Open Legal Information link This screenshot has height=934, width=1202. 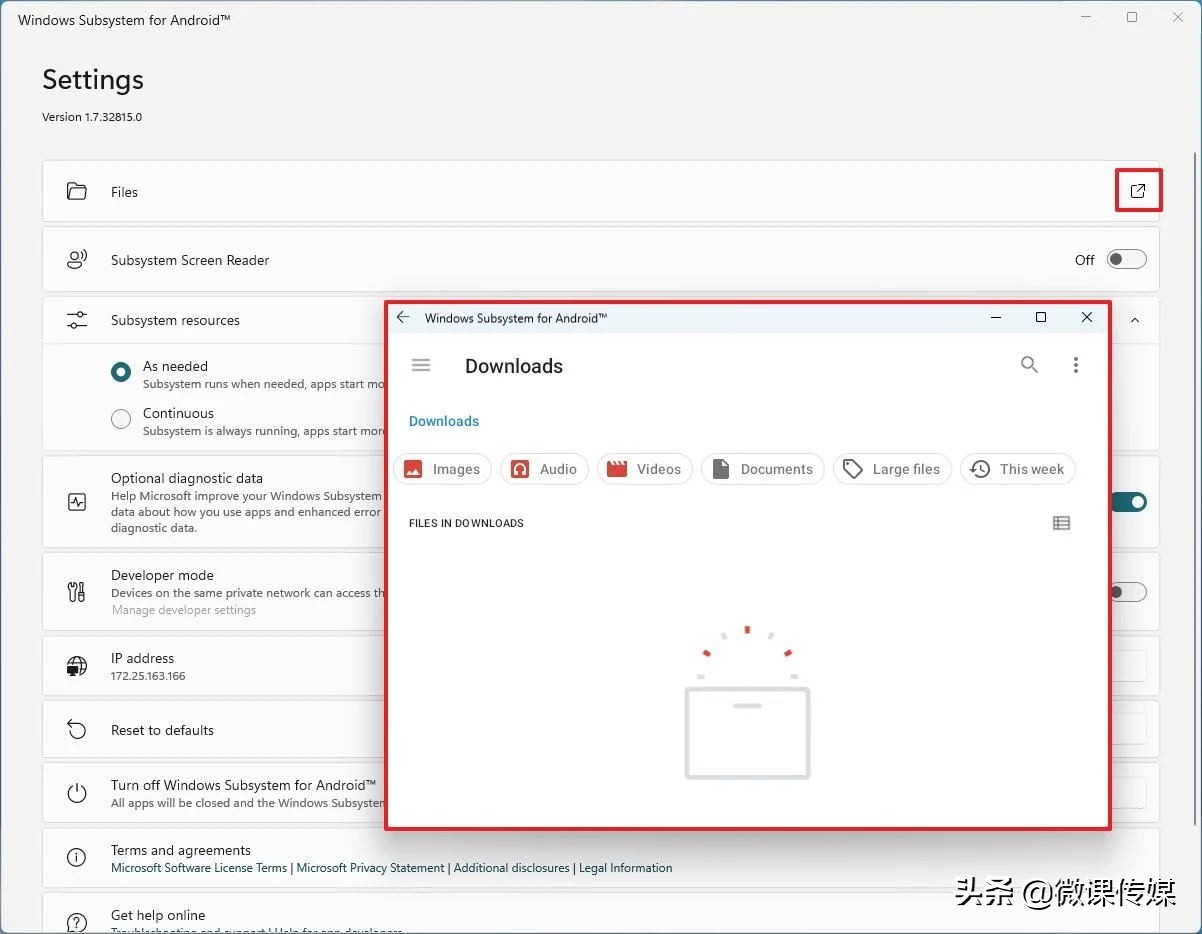pyautogui.click(x=625, y=868)
